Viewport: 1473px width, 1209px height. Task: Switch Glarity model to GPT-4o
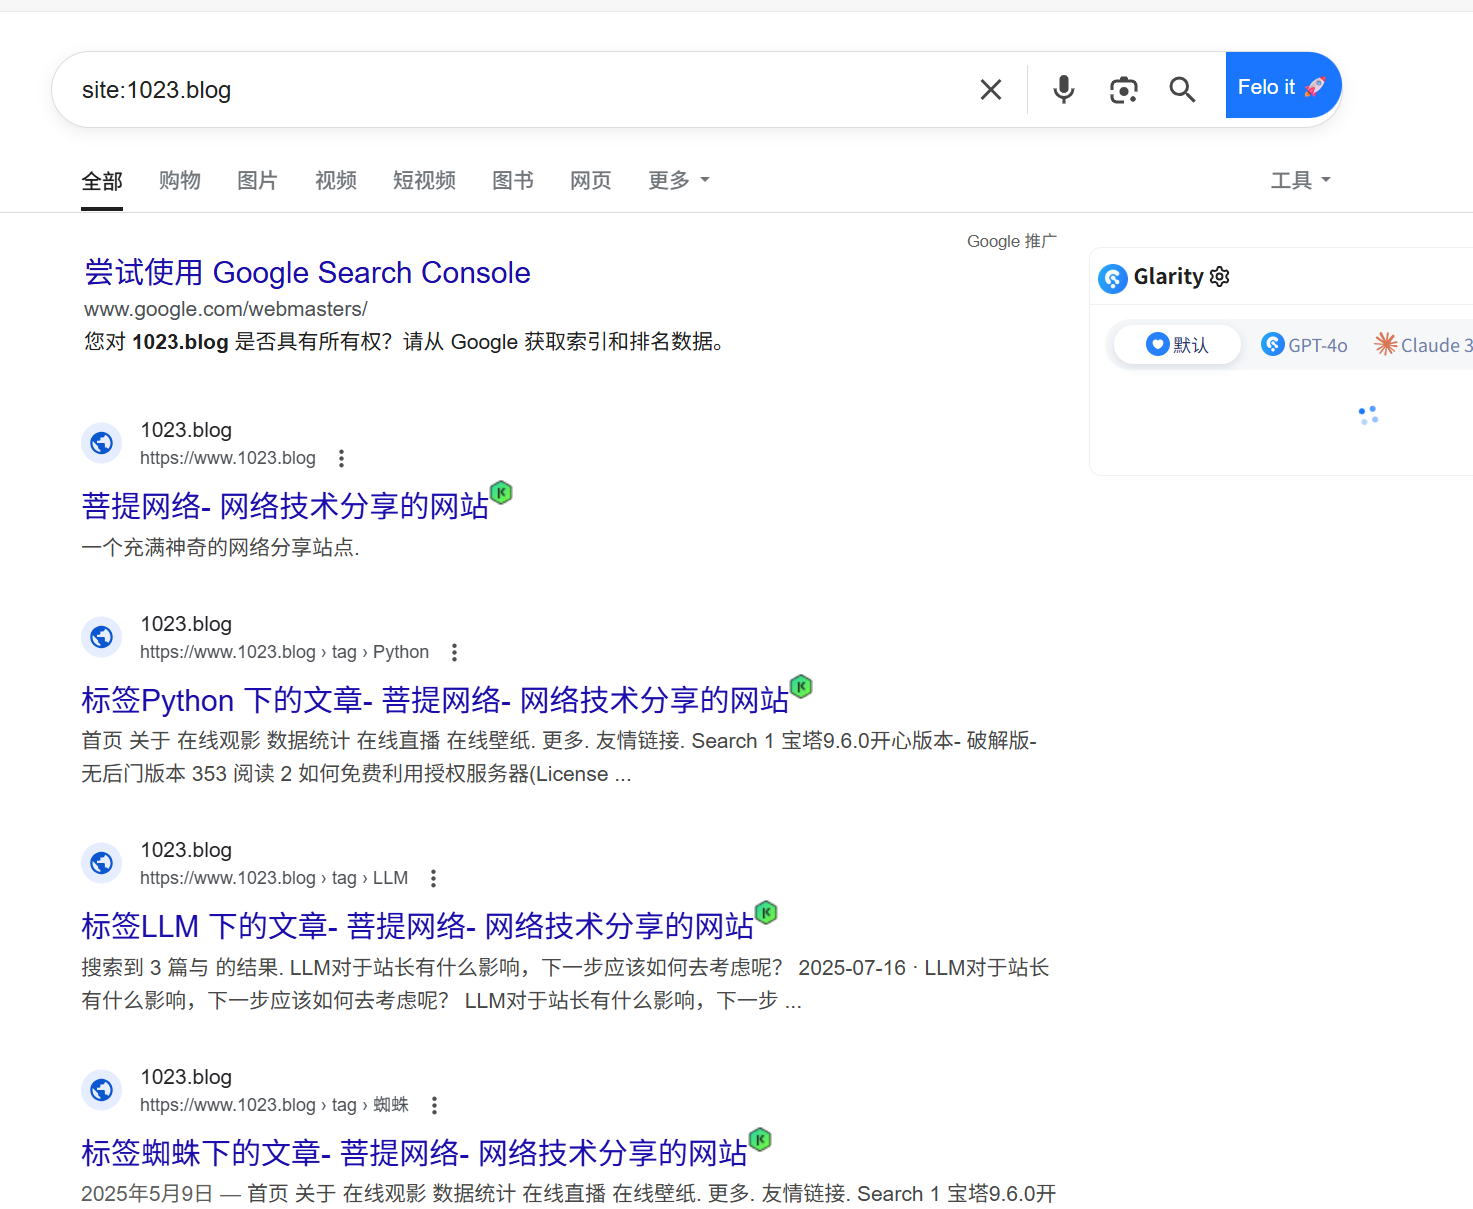pyautogui.click(x=1304, y=345)
